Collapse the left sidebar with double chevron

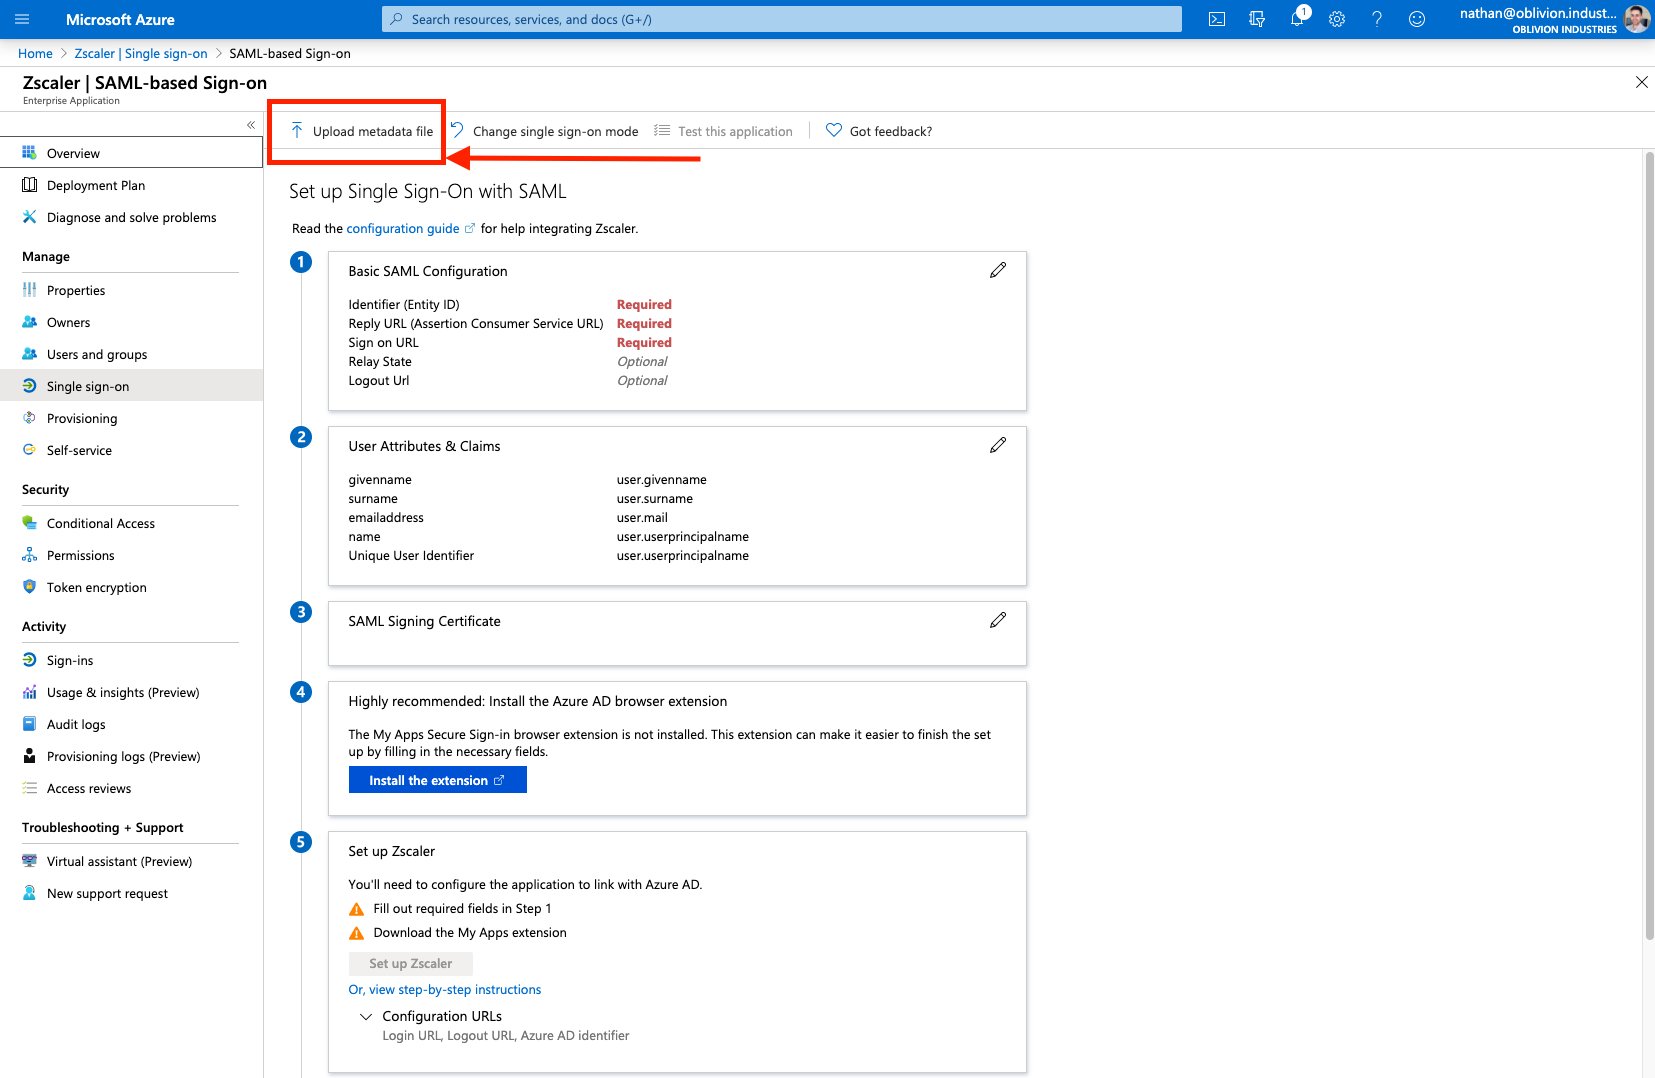(251, 125)
